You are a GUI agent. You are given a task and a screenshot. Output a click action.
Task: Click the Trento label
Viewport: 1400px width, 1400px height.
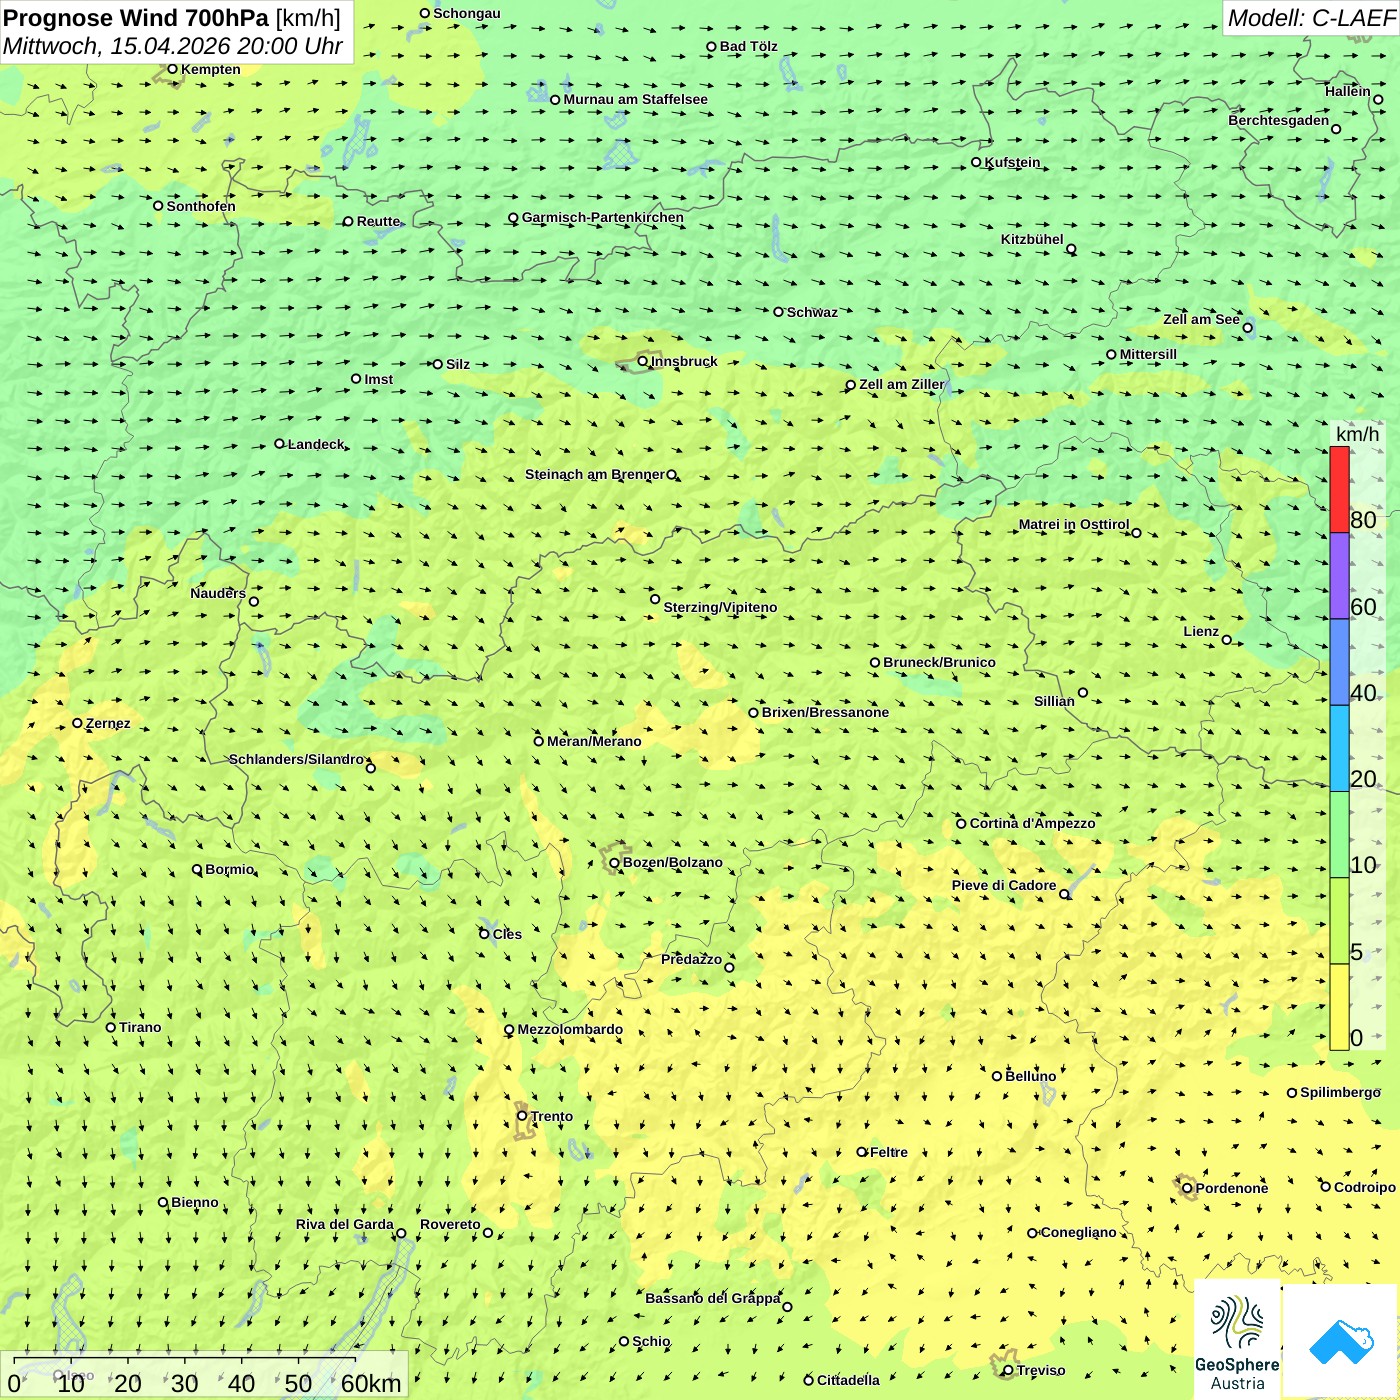[552, 1116]
